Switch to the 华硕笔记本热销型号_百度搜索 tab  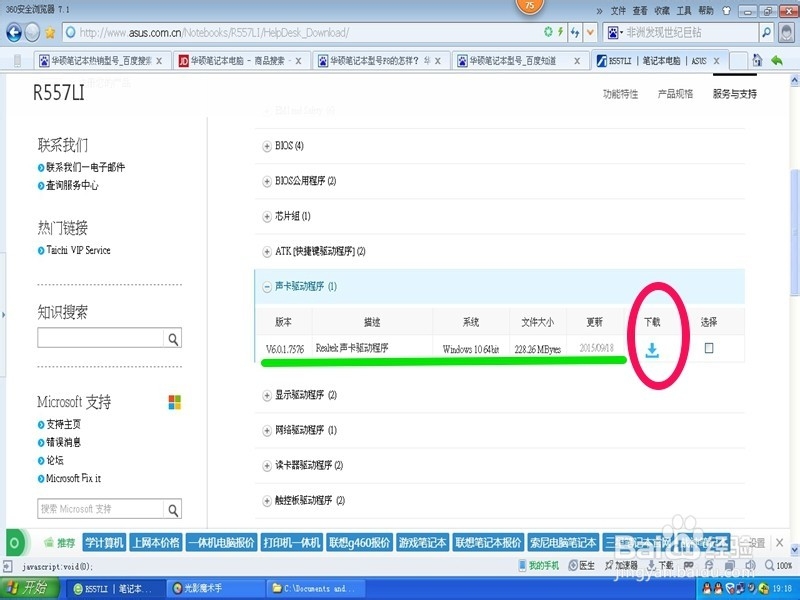pyautogui.click(x=101, y=61)
